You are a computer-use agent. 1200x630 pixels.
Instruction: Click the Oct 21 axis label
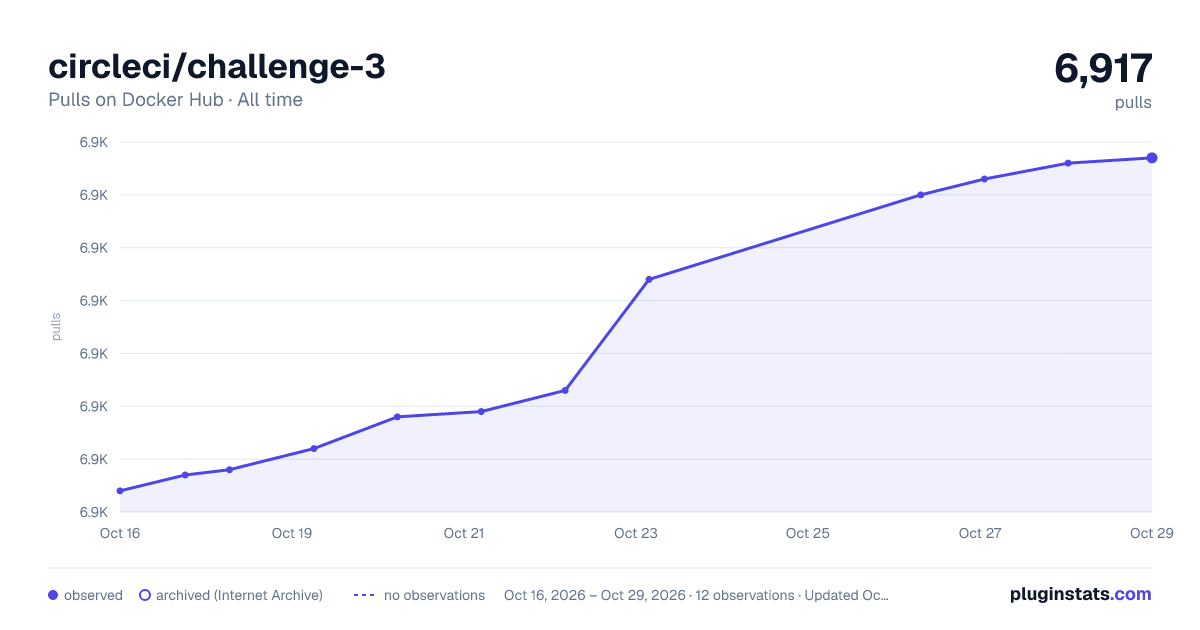point(464,533)
